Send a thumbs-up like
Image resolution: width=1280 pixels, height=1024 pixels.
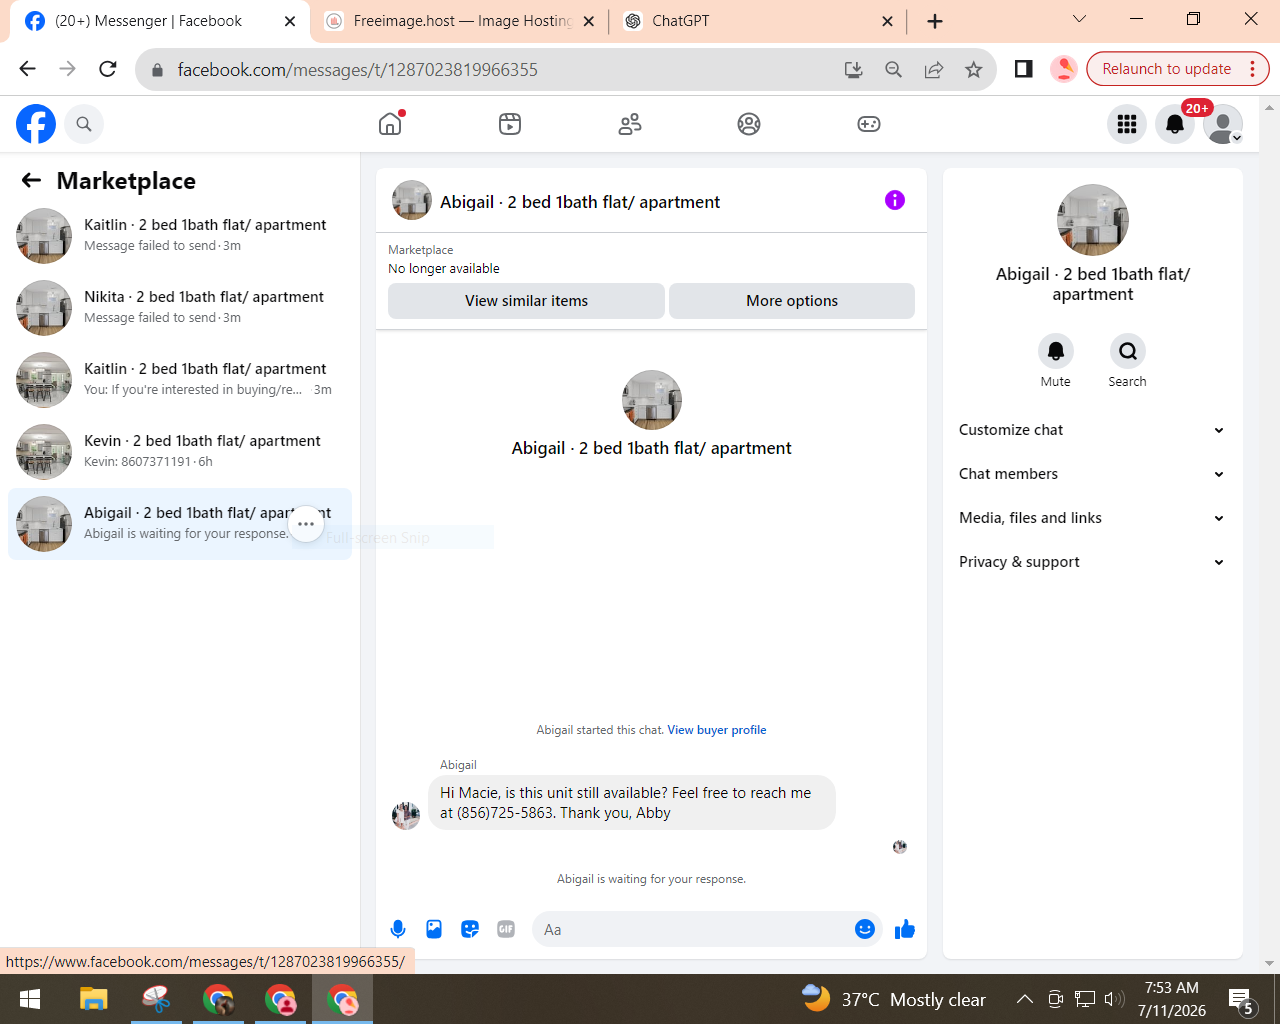[905, 929]
